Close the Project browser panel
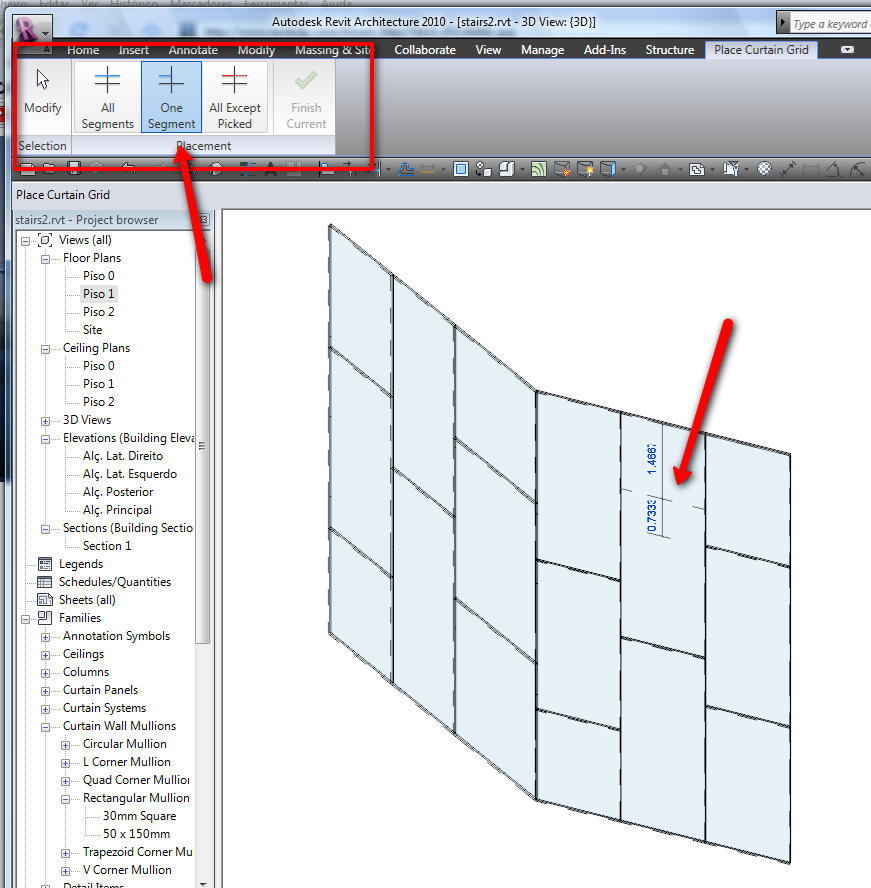The height and width of the screenshot is (888, 871). pyautogui.click(x=204, y=219)
